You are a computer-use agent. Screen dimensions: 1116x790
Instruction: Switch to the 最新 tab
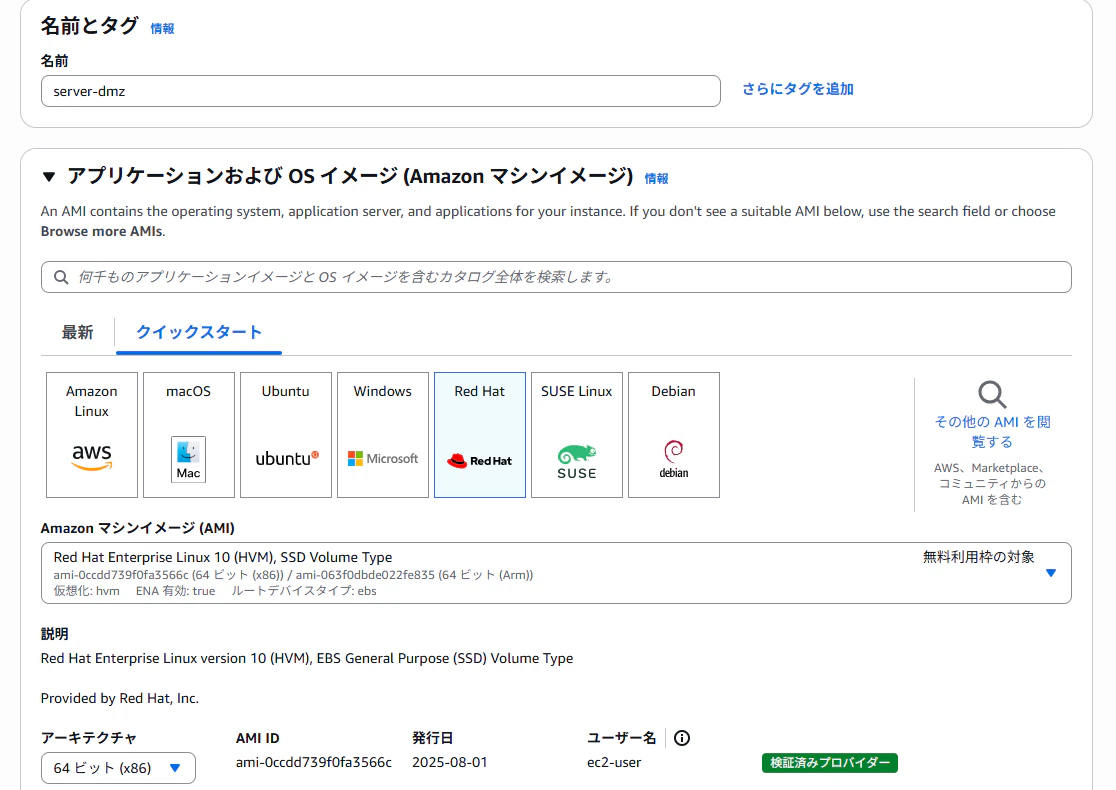coord(78,332)
